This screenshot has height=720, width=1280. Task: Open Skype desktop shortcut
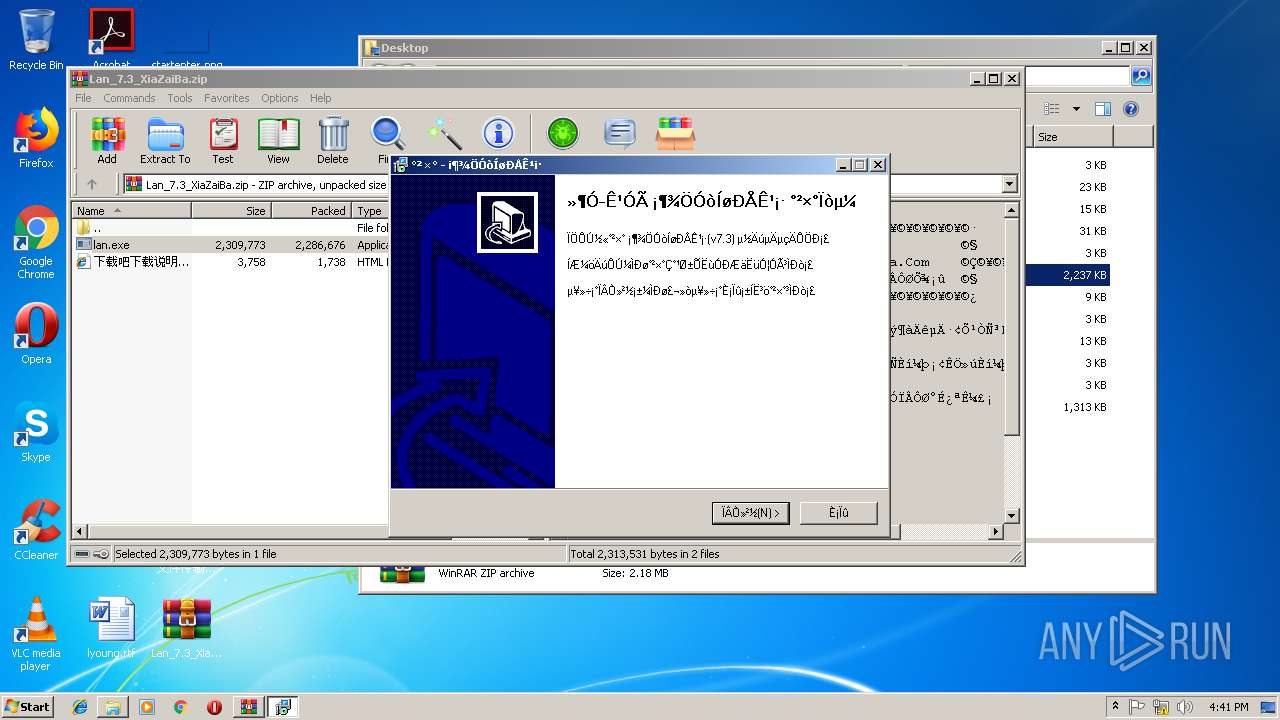tap(36, 432)
